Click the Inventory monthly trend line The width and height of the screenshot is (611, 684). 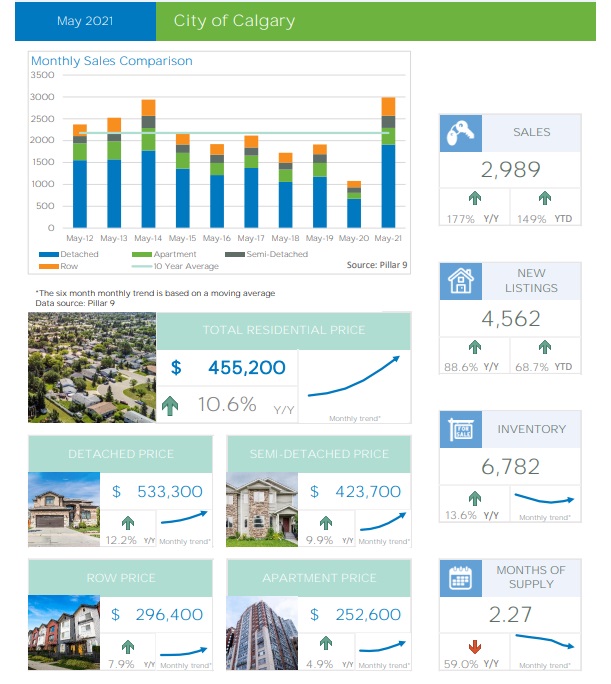click(544, 498)
